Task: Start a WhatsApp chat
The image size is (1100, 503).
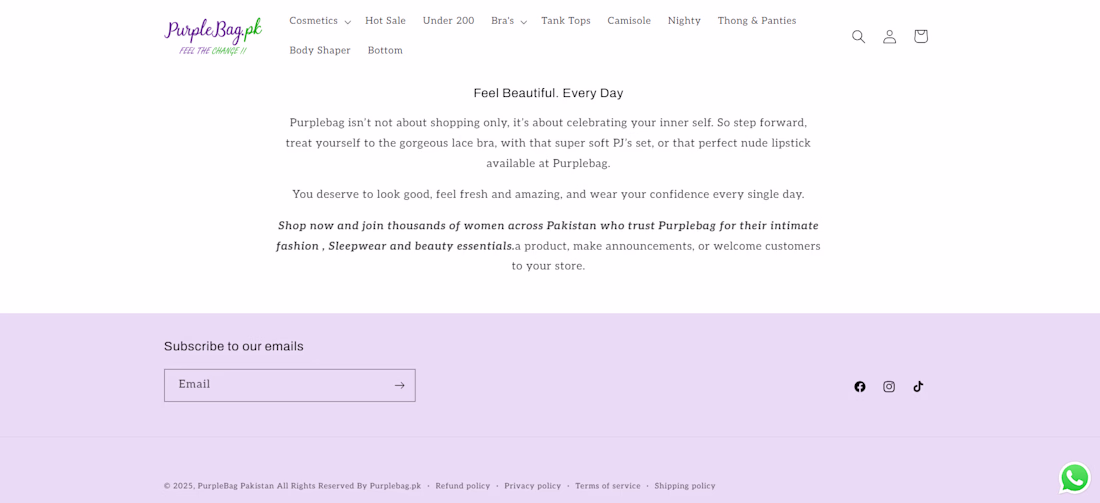Action: [x=1074, y=477]
